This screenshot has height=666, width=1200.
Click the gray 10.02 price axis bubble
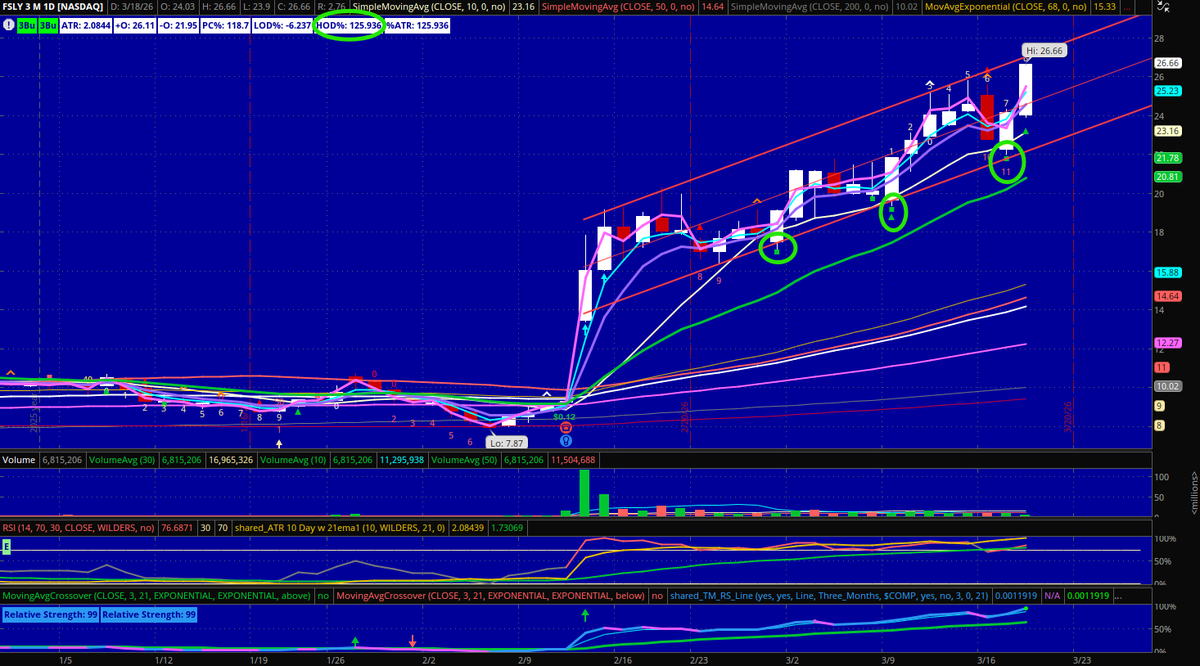pyautogui.click(x=1168, y=387)
